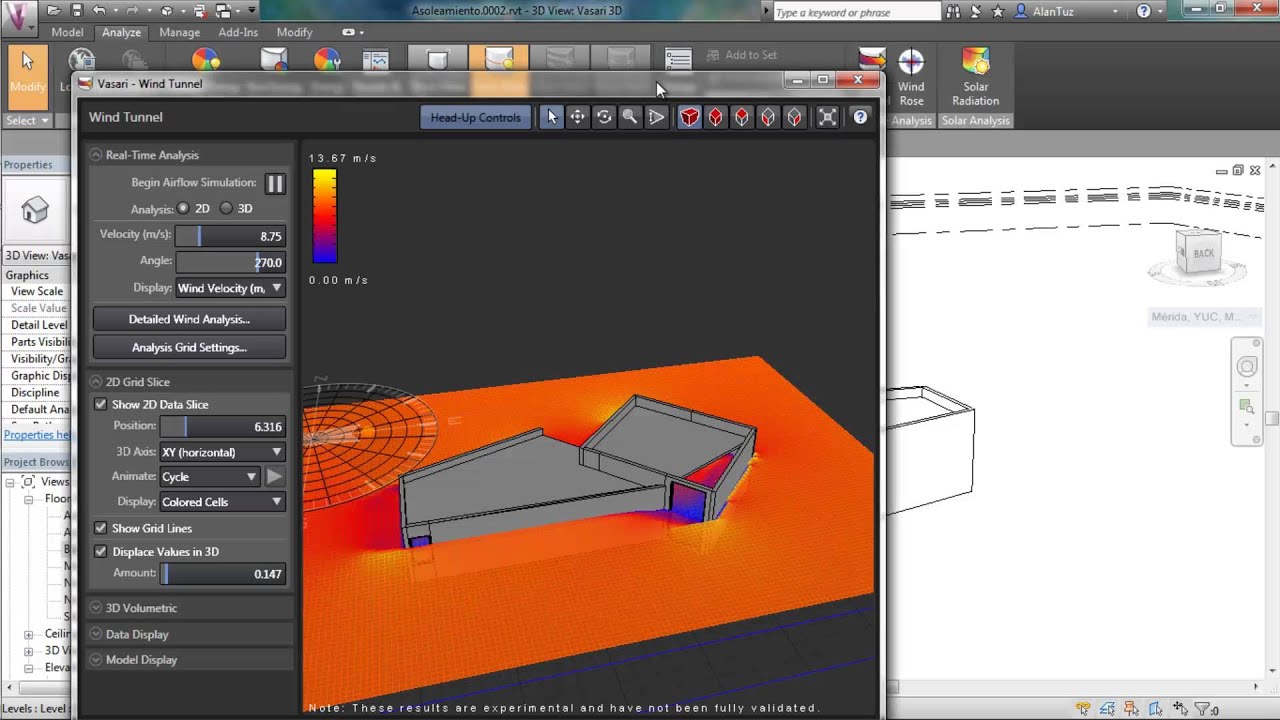The height and width of the screenshot is (720, 1280).
Task: Play the slice animation
Action: [x=274, y=477]
